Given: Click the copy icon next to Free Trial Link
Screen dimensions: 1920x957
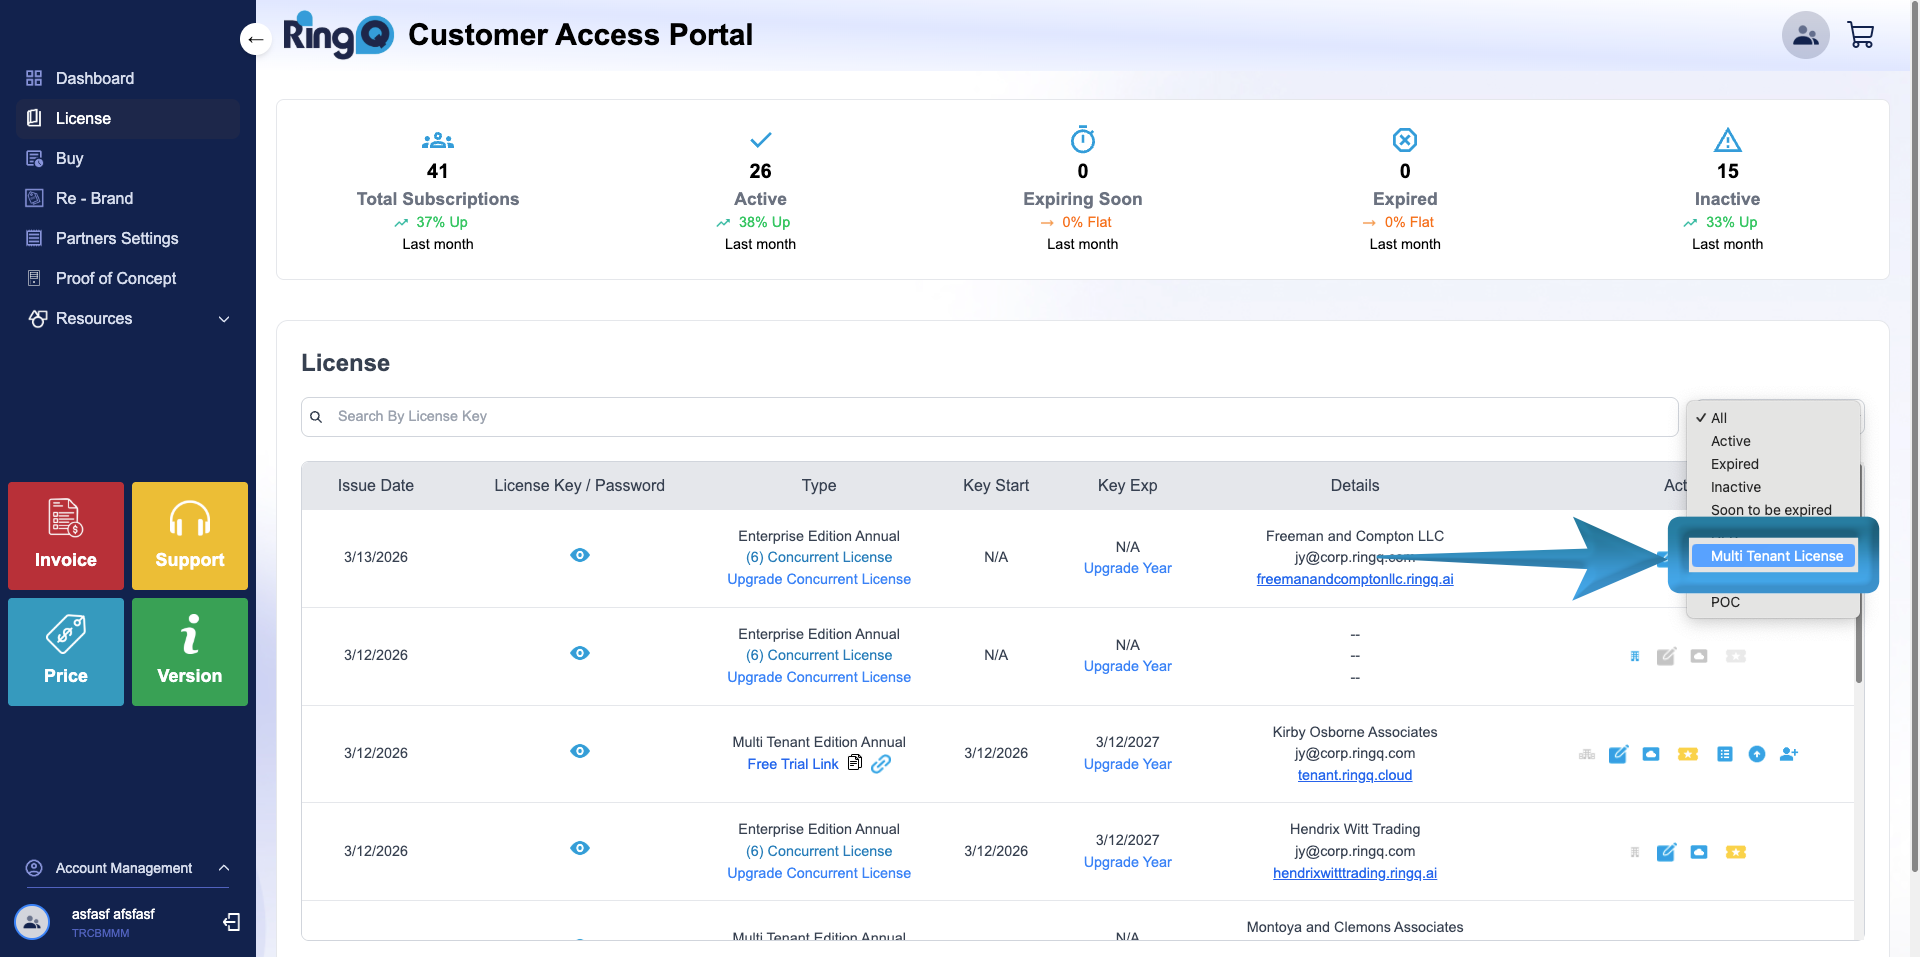Looking at the screenshot, I should coord(855,763).
